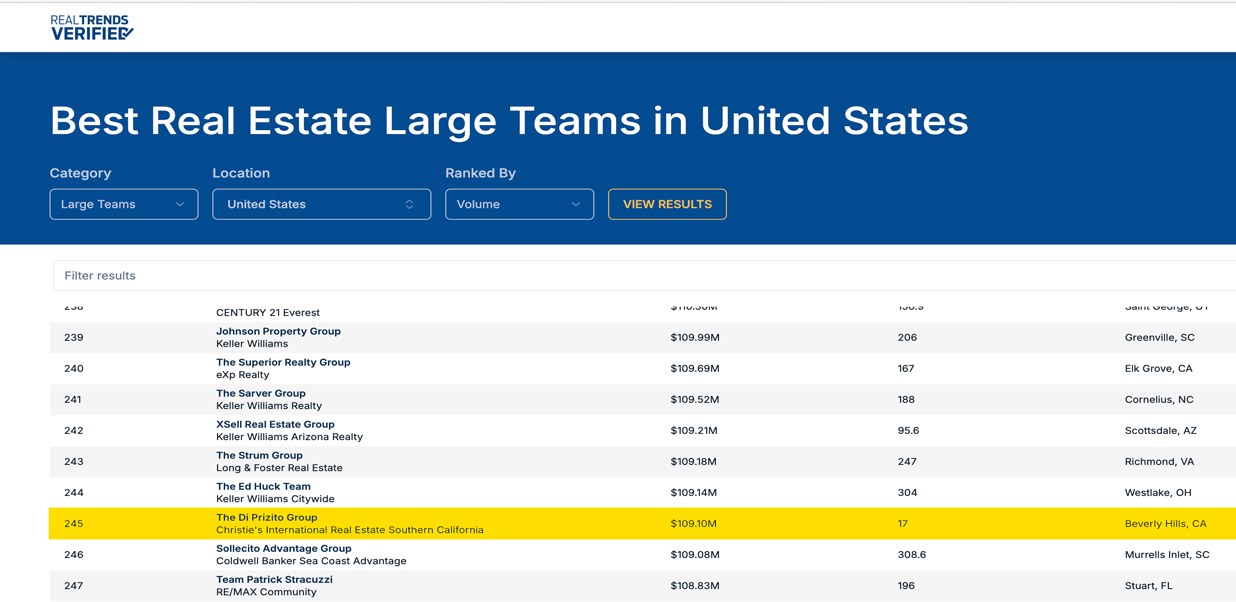The height and width of the screenshot is (602, 1236).
Task: Click the $109.14M volume value
Action: [694, 493]
